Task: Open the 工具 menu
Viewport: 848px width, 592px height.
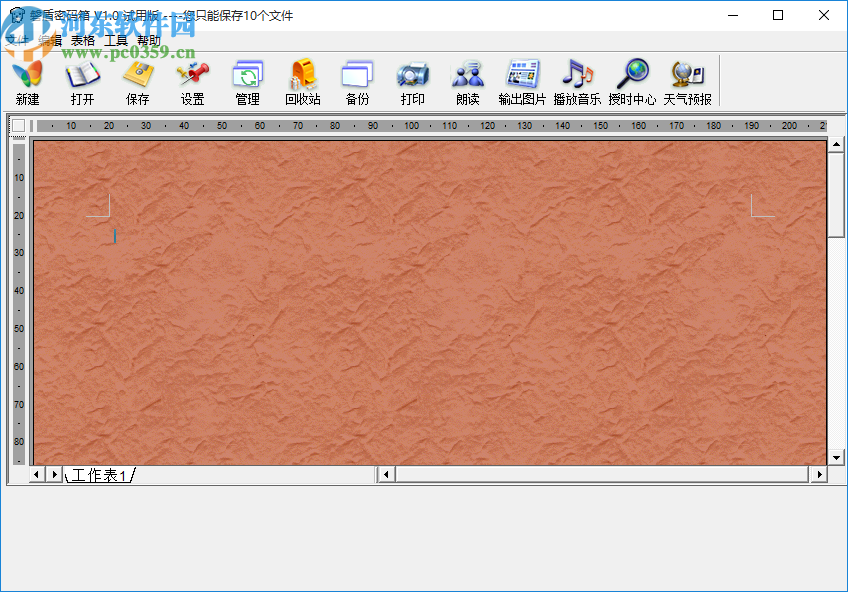Action: click(x=116, y=41)
